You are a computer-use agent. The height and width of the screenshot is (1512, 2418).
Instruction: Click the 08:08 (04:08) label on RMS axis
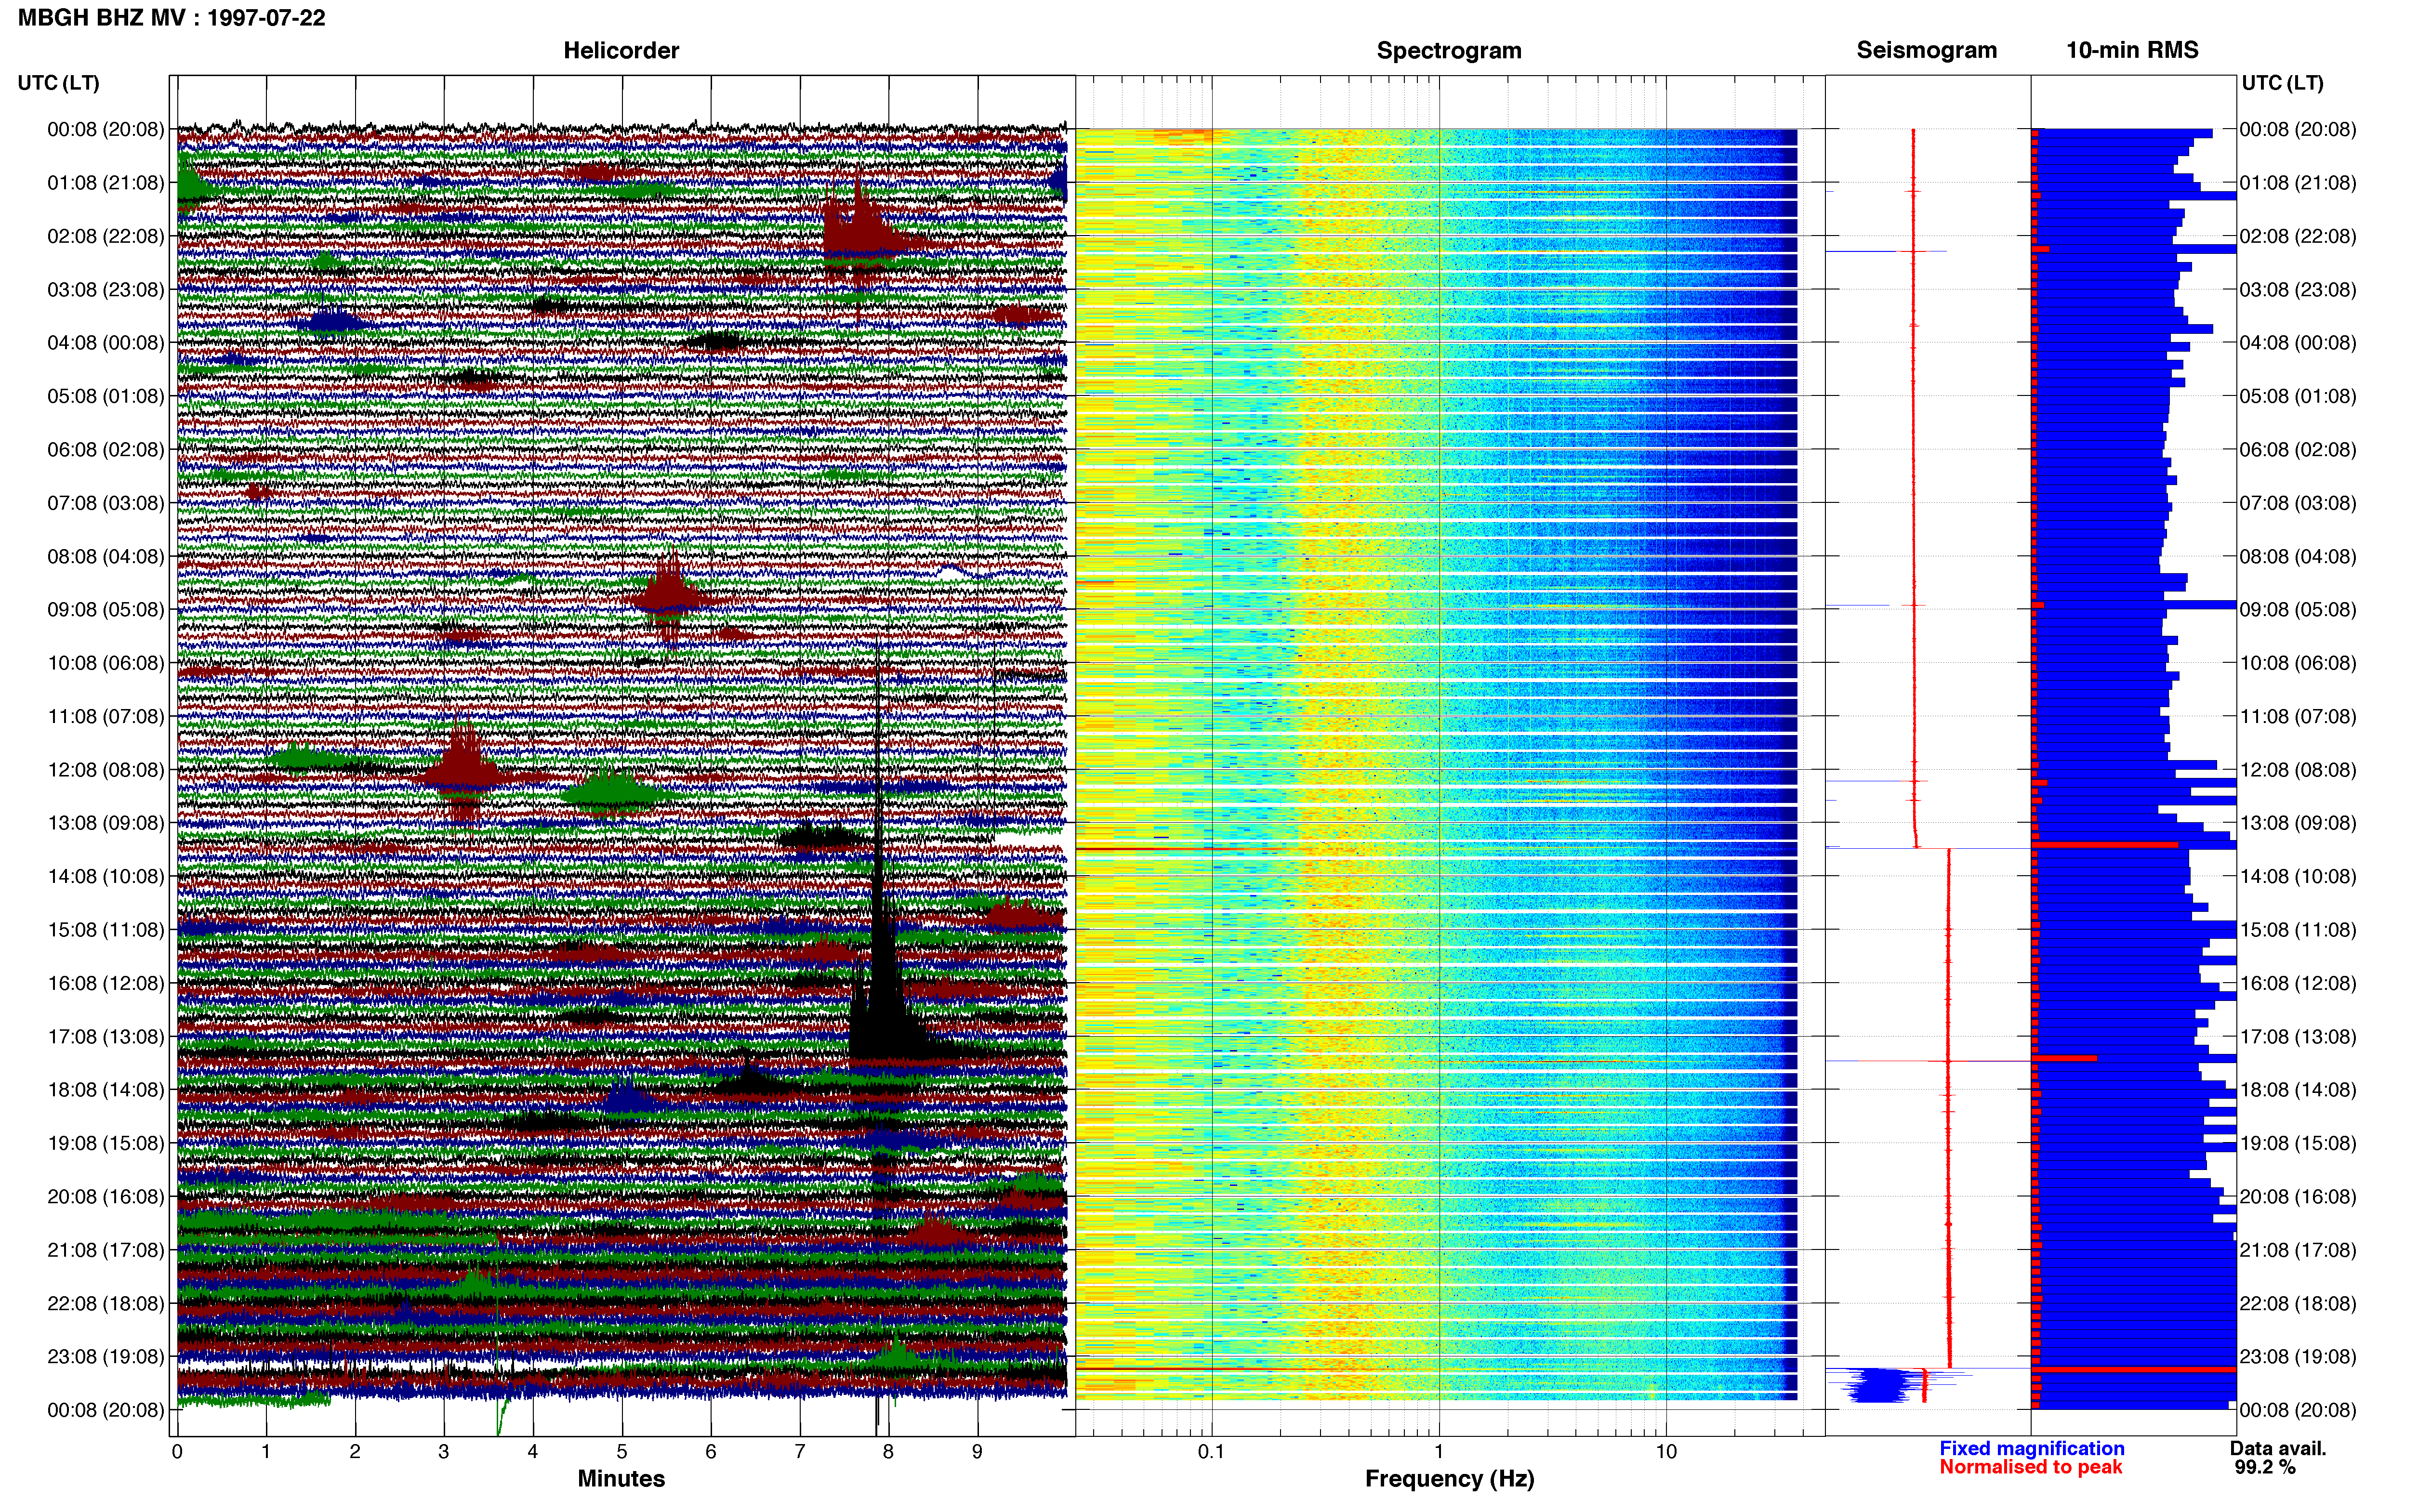(2298, 557)
